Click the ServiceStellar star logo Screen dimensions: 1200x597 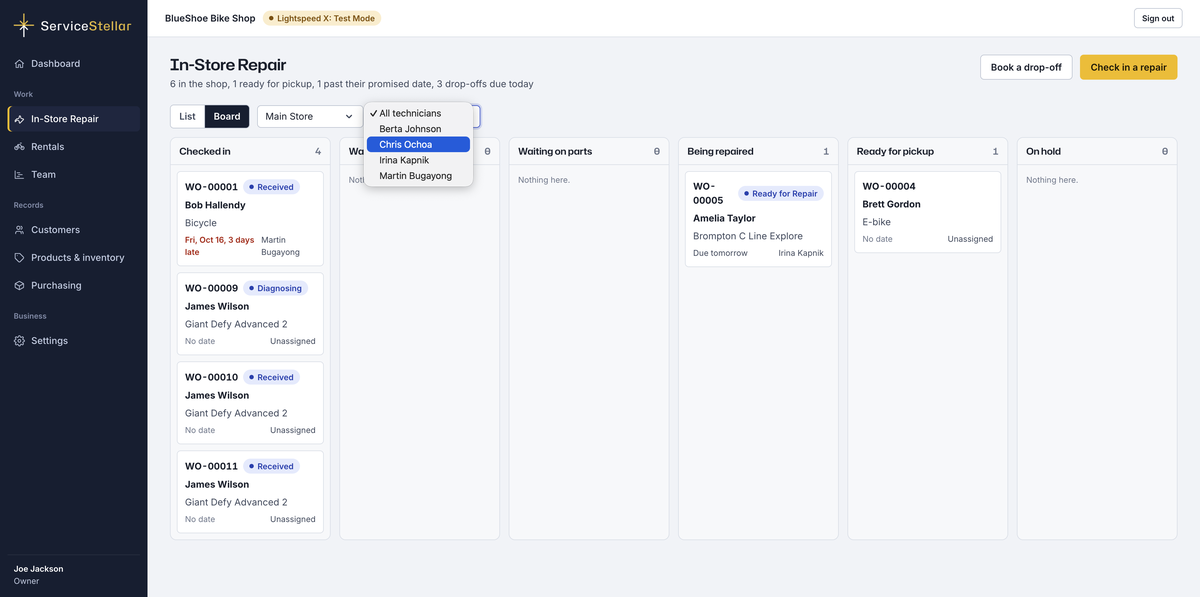coord(24,25)
